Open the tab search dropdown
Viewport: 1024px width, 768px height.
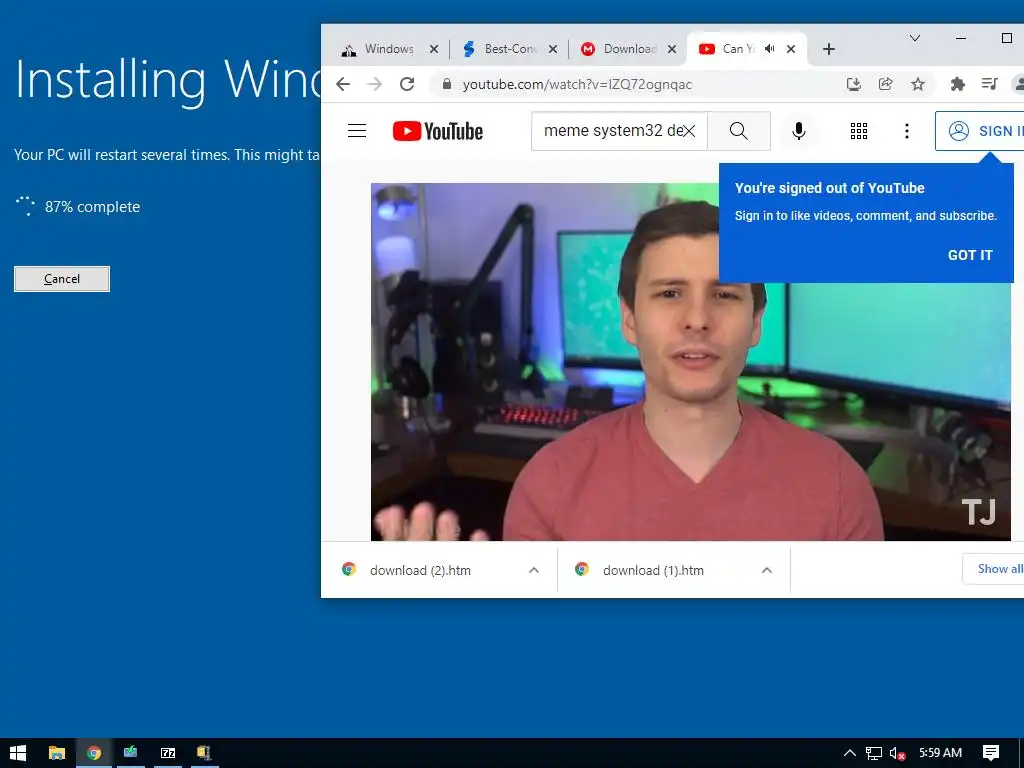tap(915, 38)
